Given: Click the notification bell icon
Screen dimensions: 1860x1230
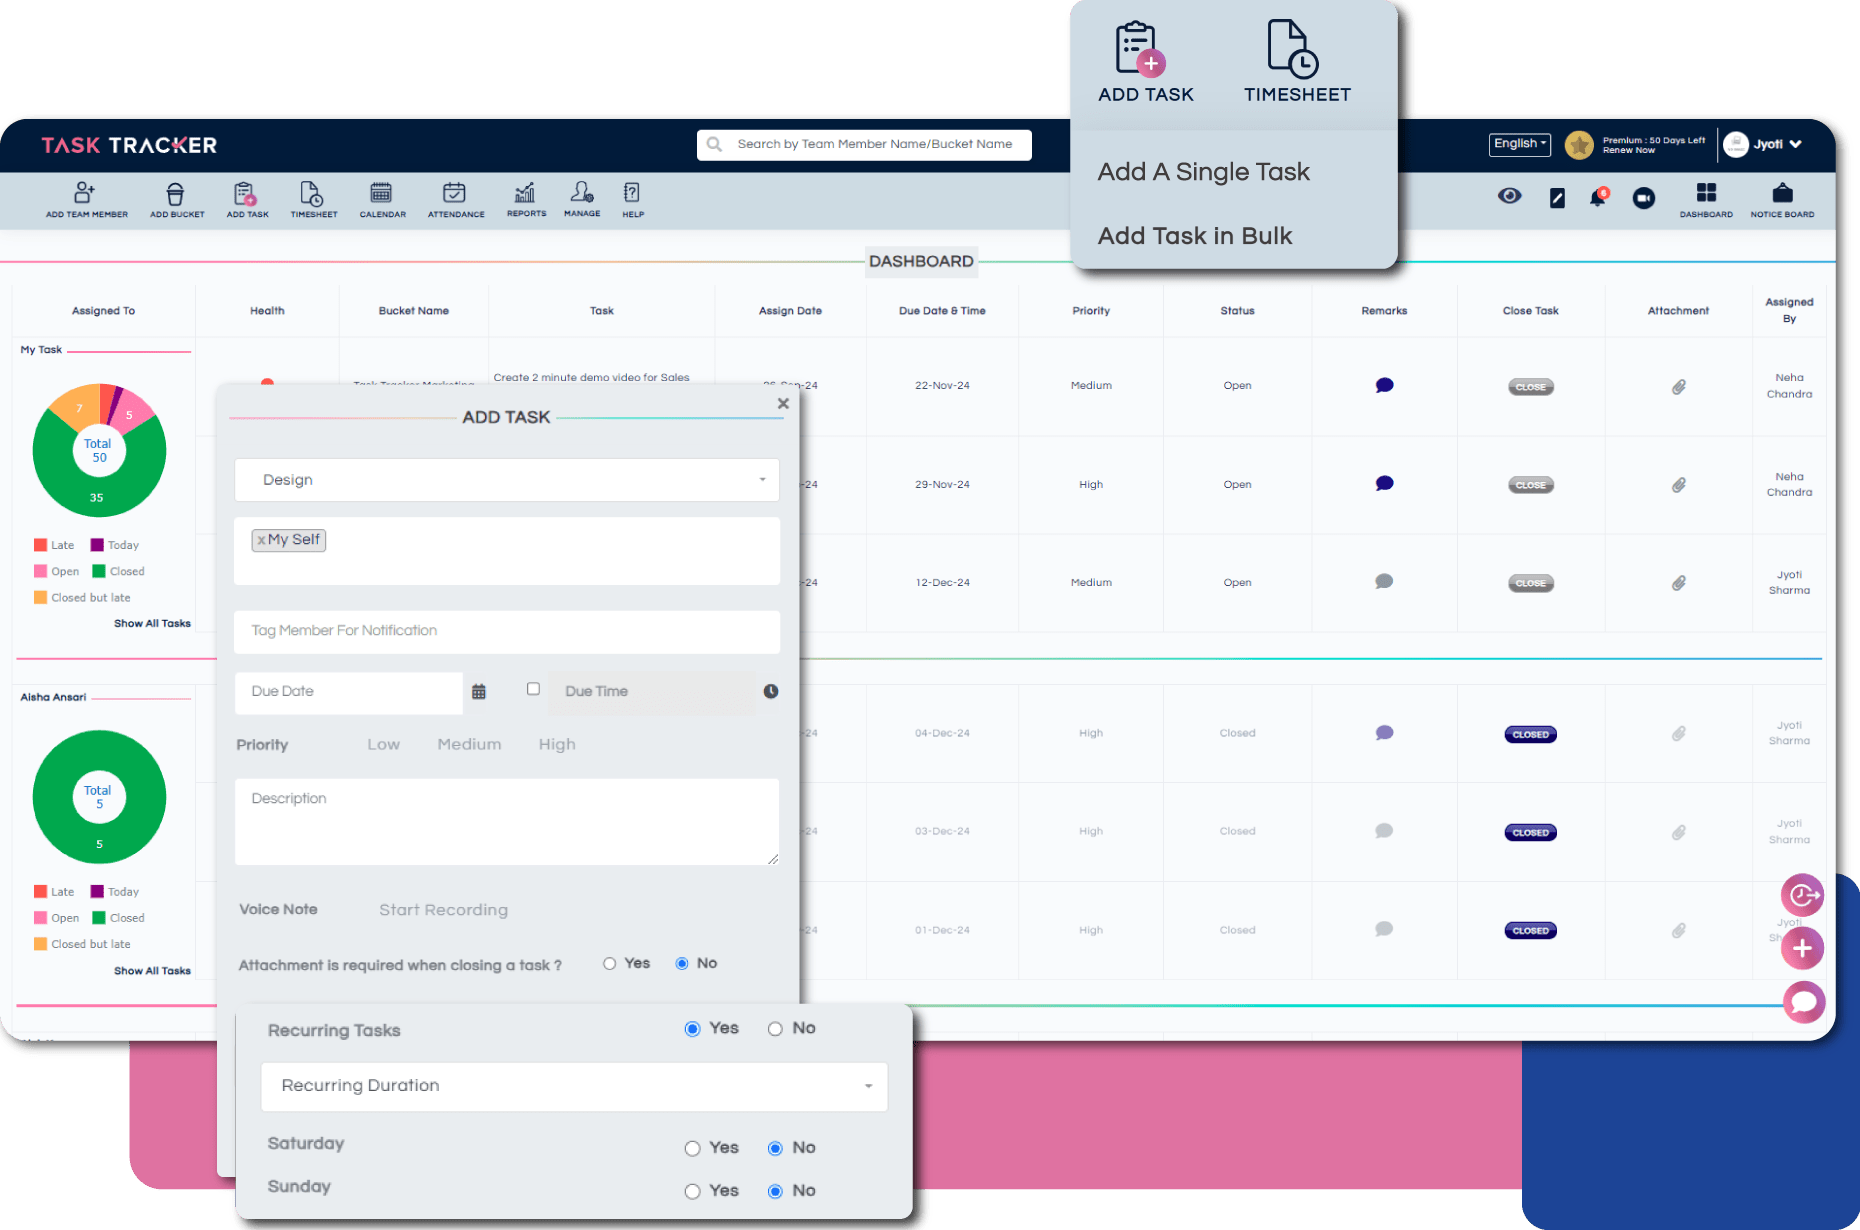Looking at the screenshot, I should pyautogui.click(x=1598, y=198).
